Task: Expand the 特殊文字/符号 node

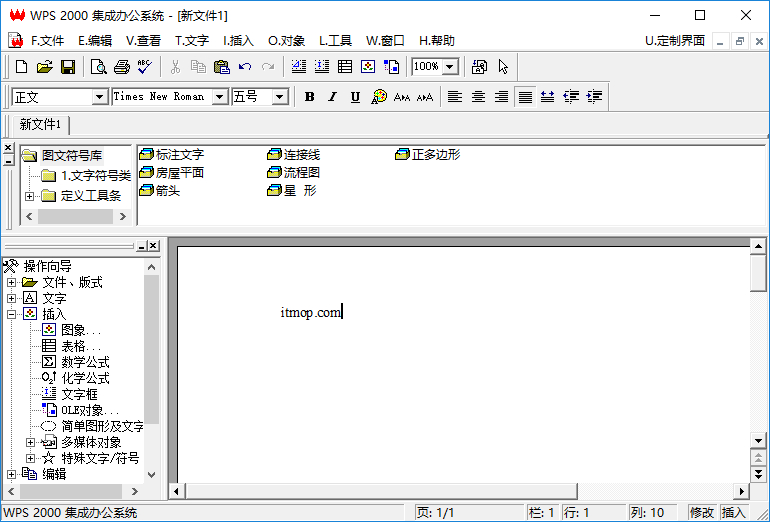Action: pos(30,458)
